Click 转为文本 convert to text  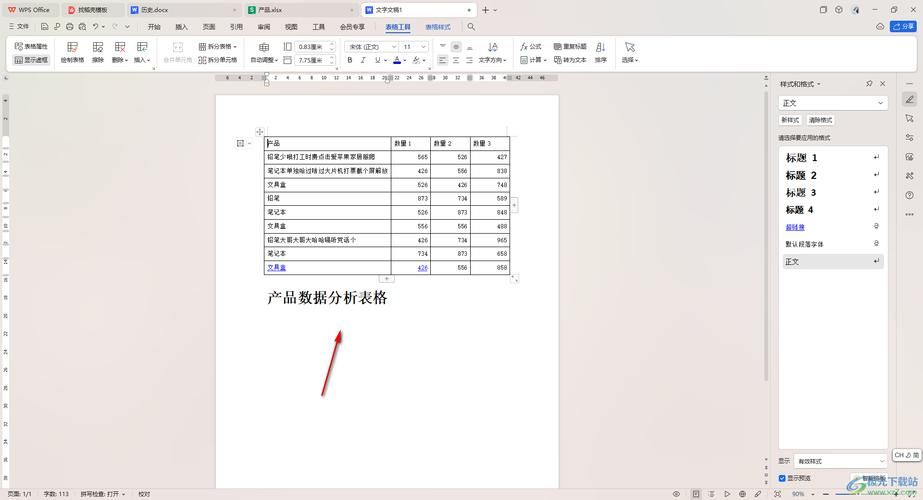pos(570,59)
